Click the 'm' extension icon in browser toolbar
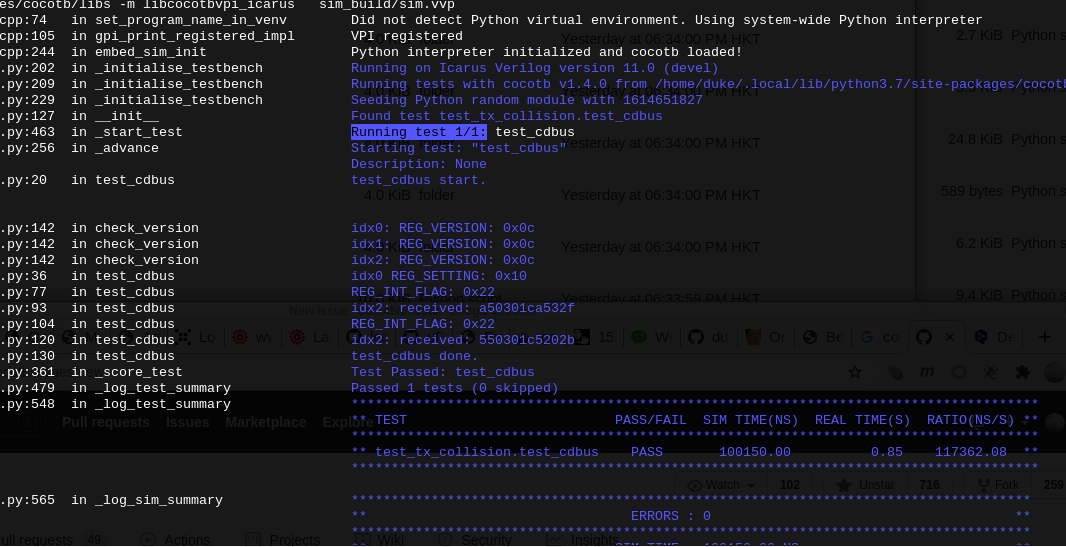 (x=927, y=372)
